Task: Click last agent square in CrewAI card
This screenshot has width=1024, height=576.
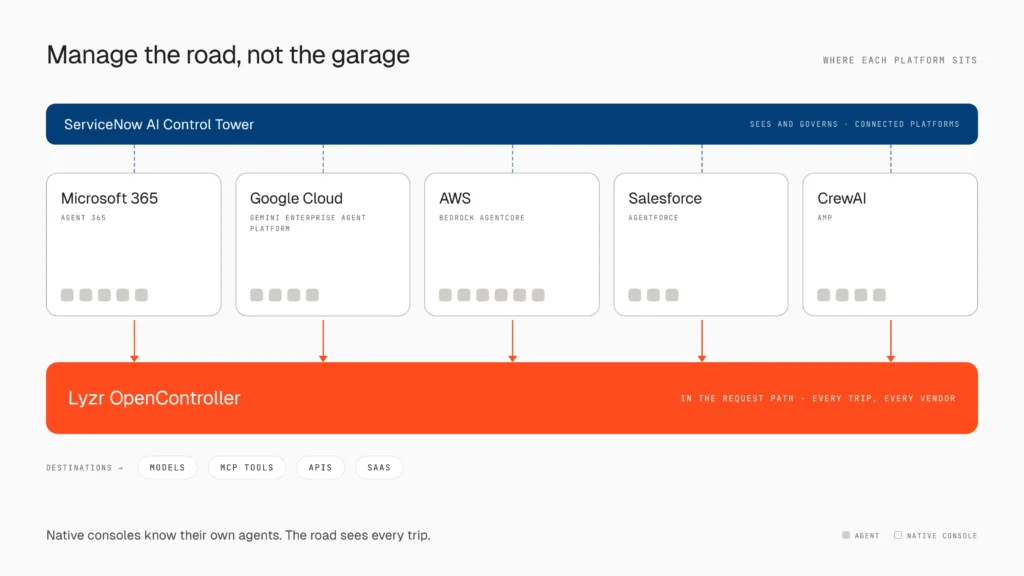Action: click(880, 295)
